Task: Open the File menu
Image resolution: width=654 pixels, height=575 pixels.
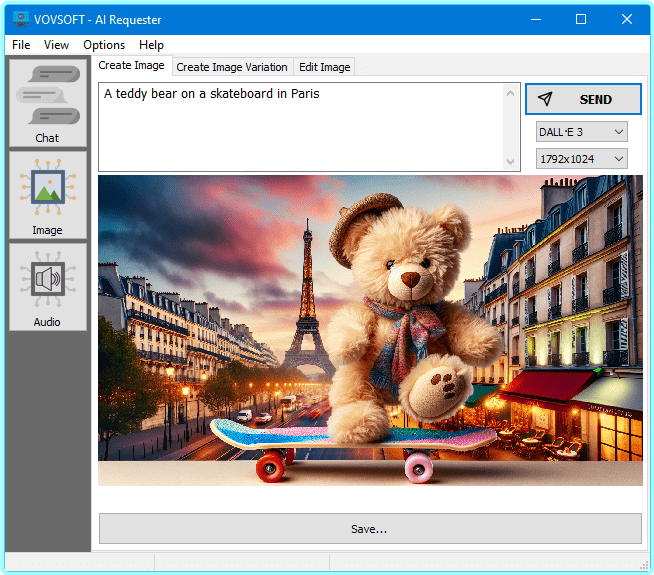Action: tap(21, 45)
